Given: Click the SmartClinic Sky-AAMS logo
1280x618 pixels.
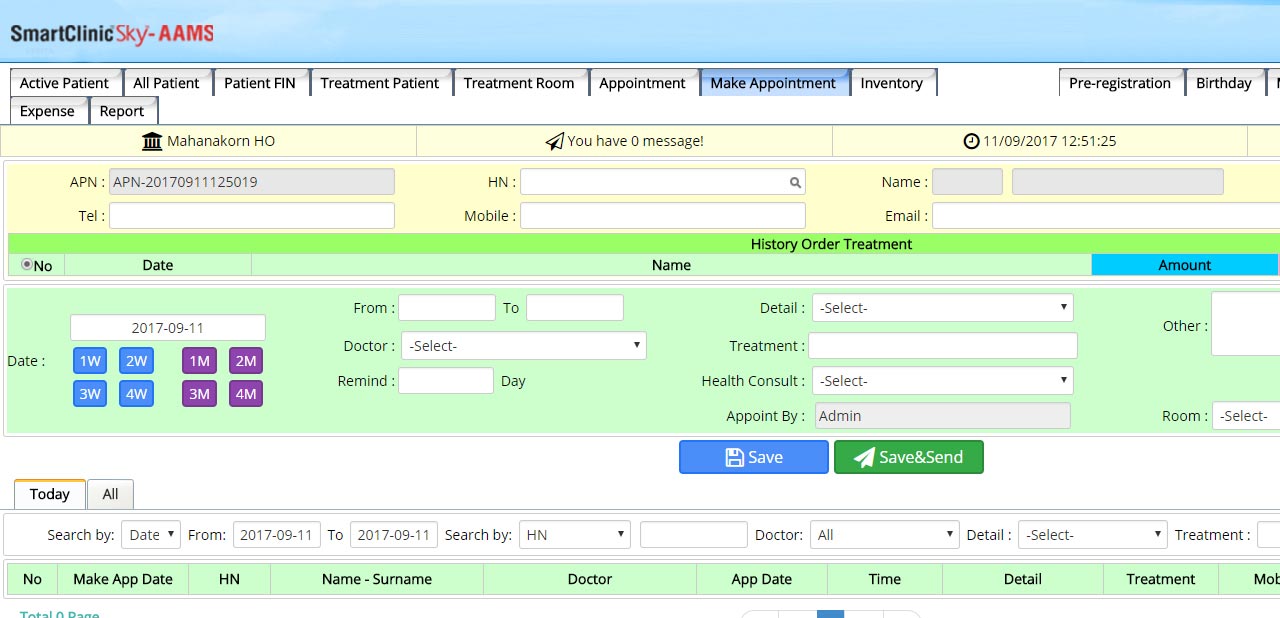Looking at the screenshot, I should click(x=112, y=34).
